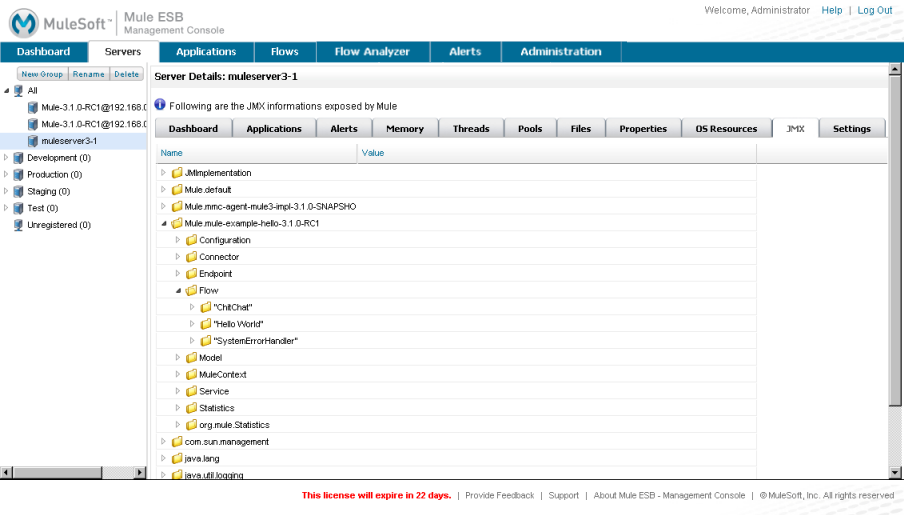This screenshot has height=515, width=904.
Task: Switch to the Flow Analyzer tab
Action: 372,52
